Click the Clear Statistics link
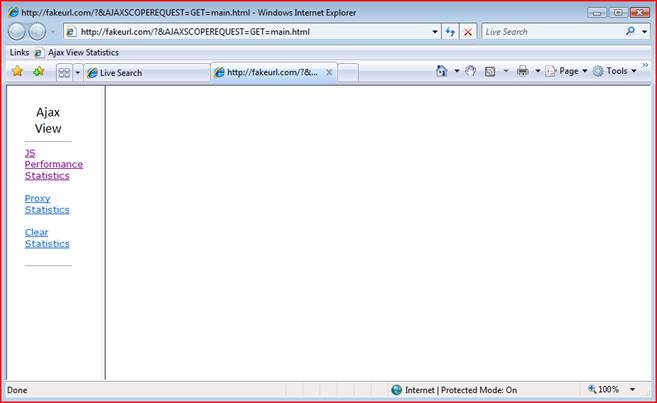This screenshot has width=657, height=403. (x=46, y=238)
